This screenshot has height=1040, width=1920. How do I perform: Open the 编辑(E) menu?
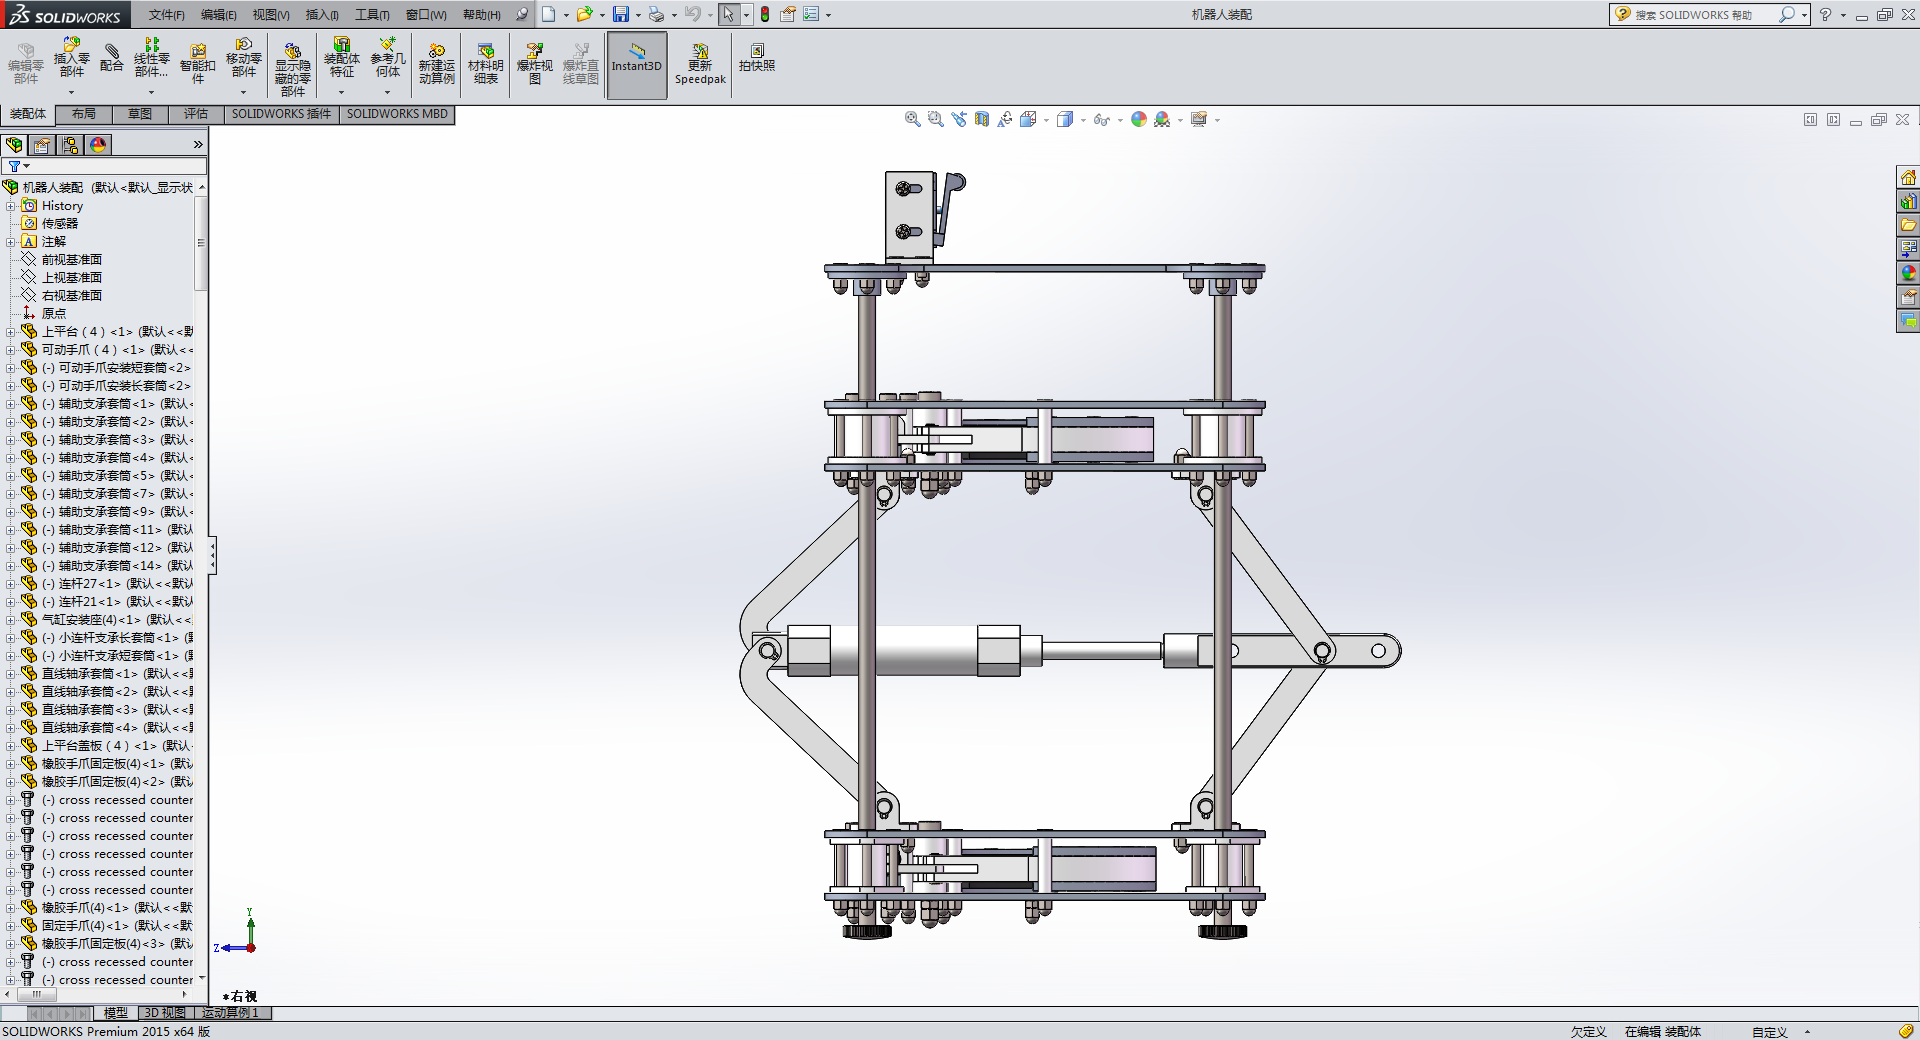pyautogui.click(x=219, y=15)
